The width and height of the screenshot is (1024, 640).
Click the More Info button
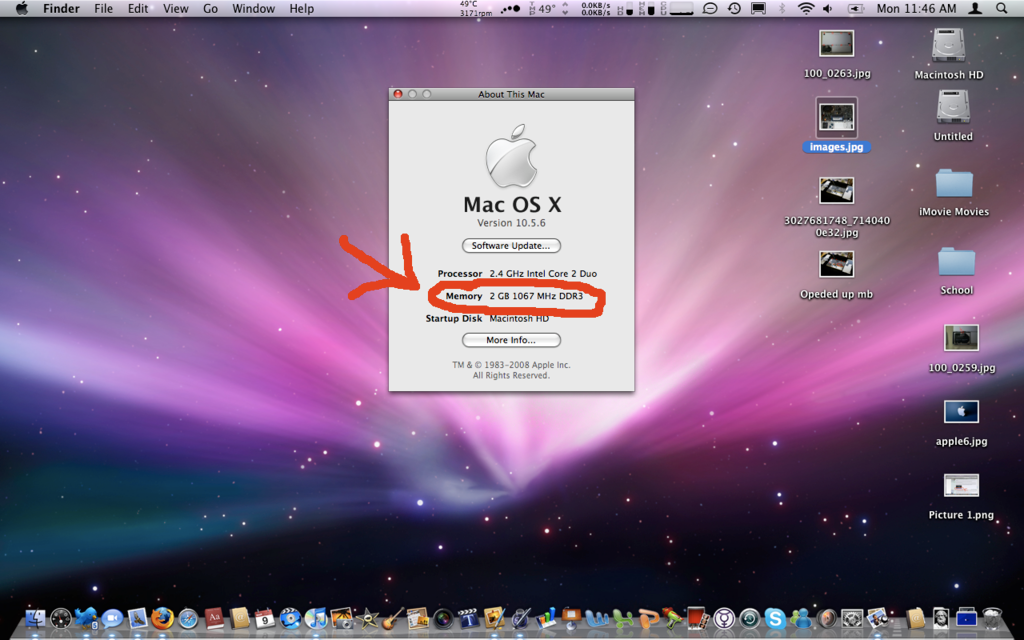[511, 340]
